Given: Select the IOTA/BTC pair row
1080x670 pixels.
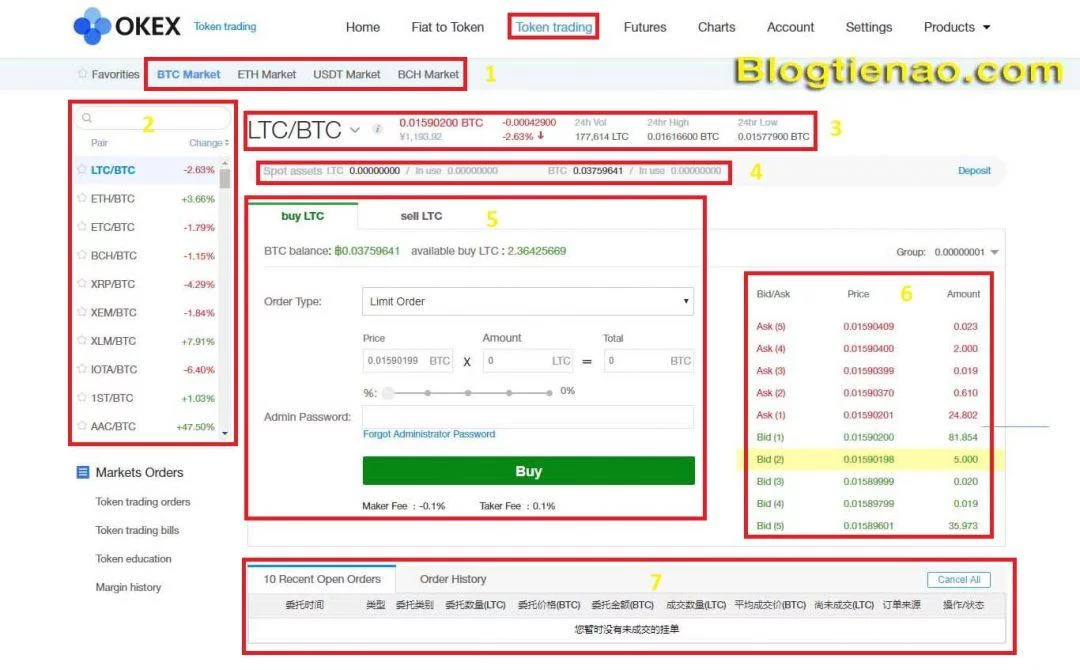Looking at the screenshot, I should click(146, 370).
